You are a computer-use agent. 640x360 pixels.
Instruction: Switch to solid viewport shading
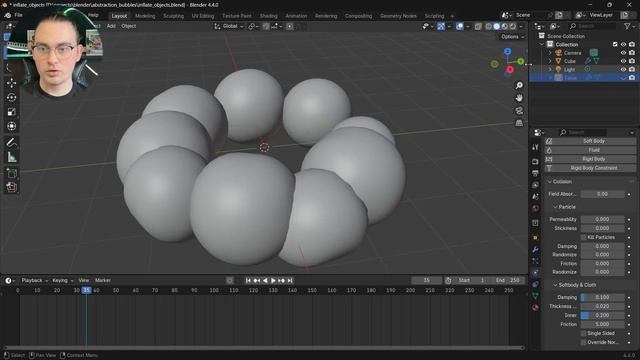(497, 26)
